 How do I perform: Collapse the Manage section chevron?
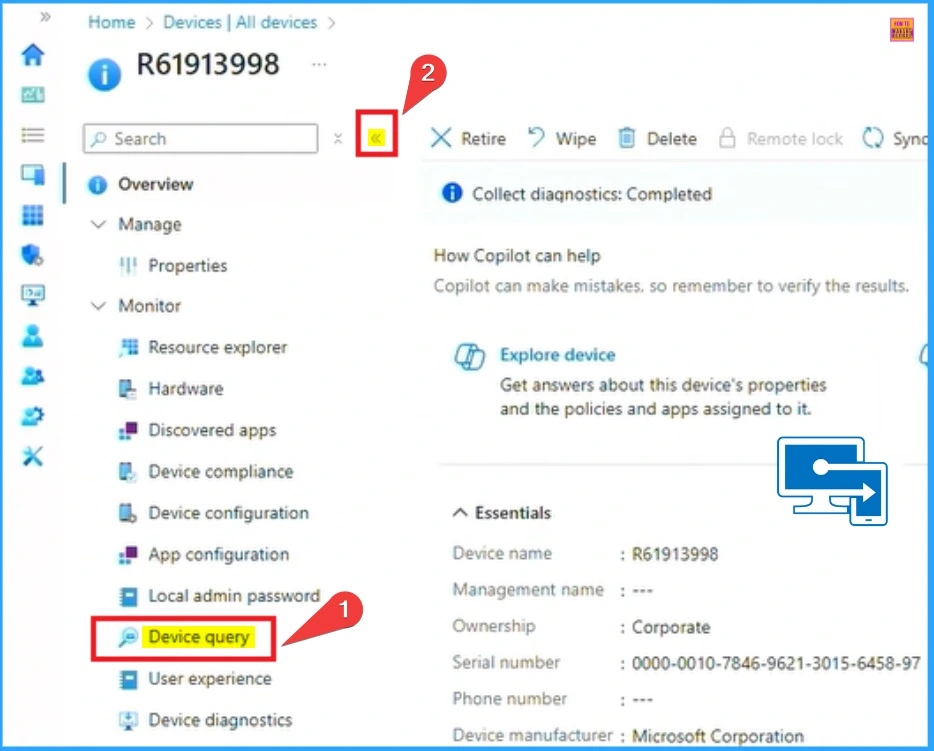coord(98,225)
